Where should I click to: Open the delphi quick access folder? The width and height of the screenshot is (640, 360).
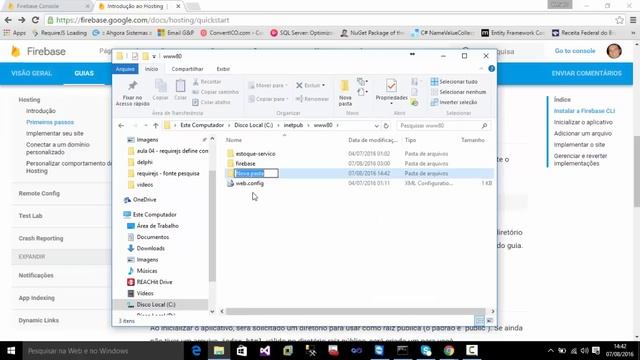(x=144, y=162)
